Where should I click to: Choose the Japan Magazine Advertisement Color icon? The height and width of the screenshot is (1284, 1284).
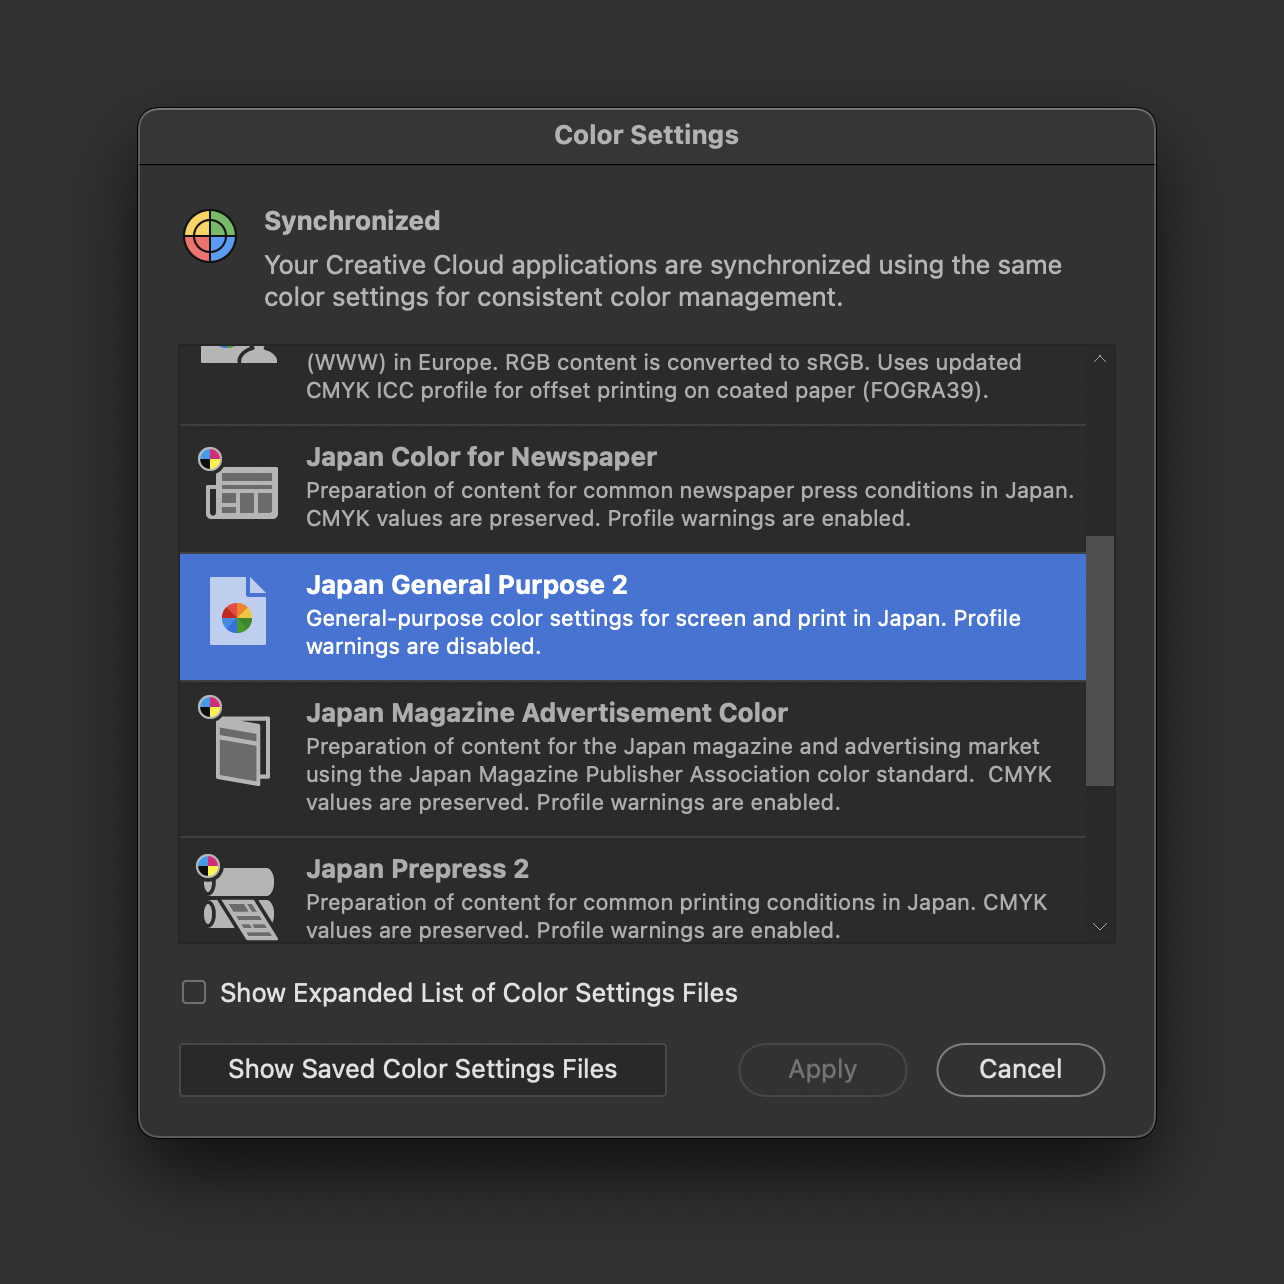tap(236, 741)
